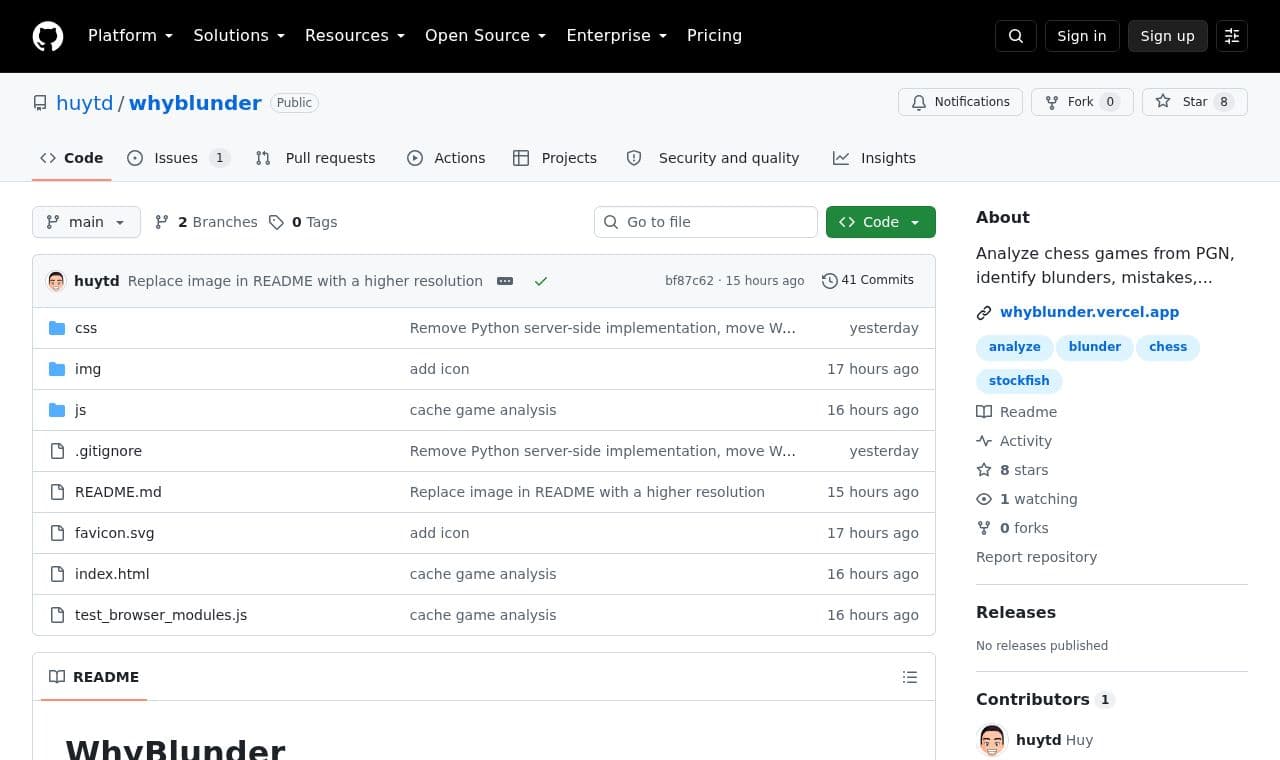
Task: Switch to the Issues tab
Action: click(x=179, y=158)
